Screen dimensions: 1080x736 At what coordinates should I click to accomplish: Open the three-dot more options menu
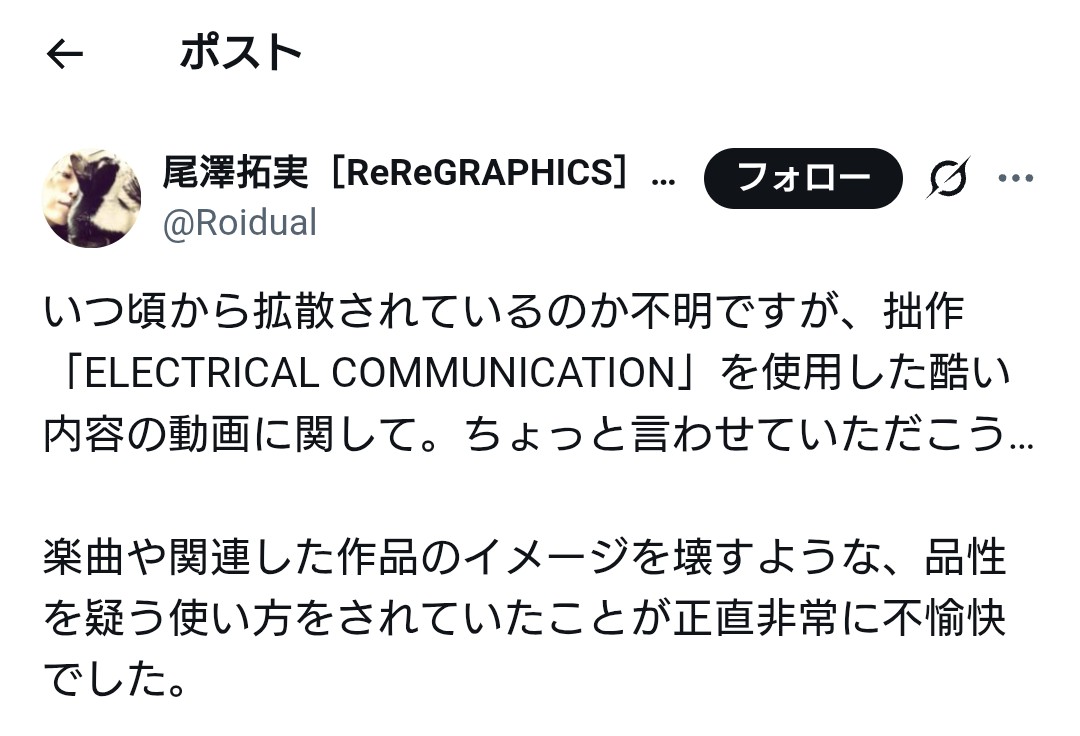pyautogui.click(x=1016, y=179)
